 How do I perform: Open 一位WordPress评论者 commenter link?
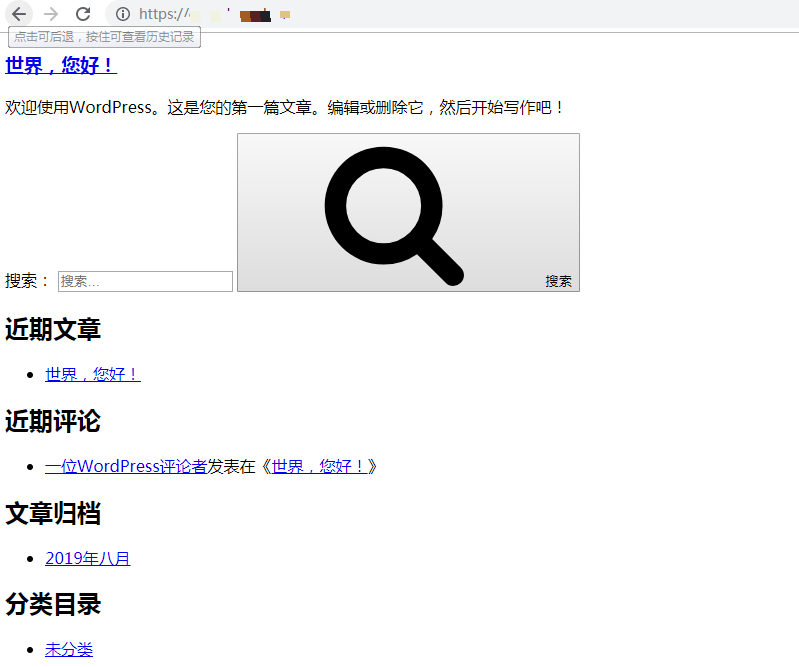(126, 466)
